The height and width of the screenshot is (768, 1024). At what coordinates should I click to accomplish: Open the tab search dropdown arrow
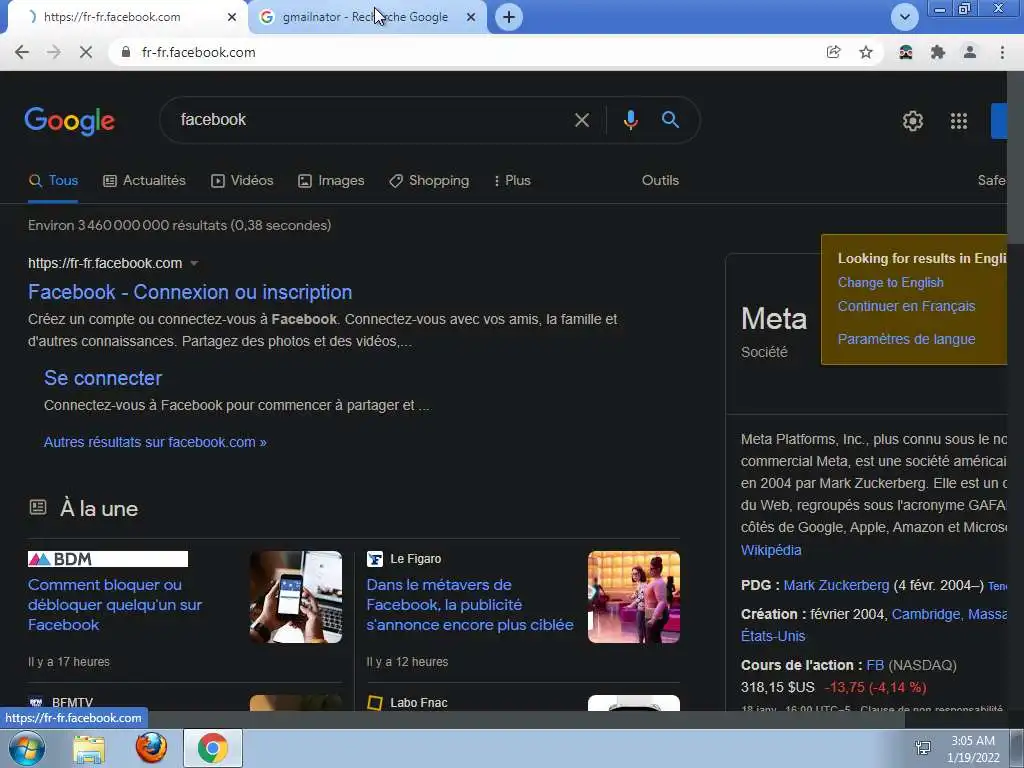coord(904,17)
